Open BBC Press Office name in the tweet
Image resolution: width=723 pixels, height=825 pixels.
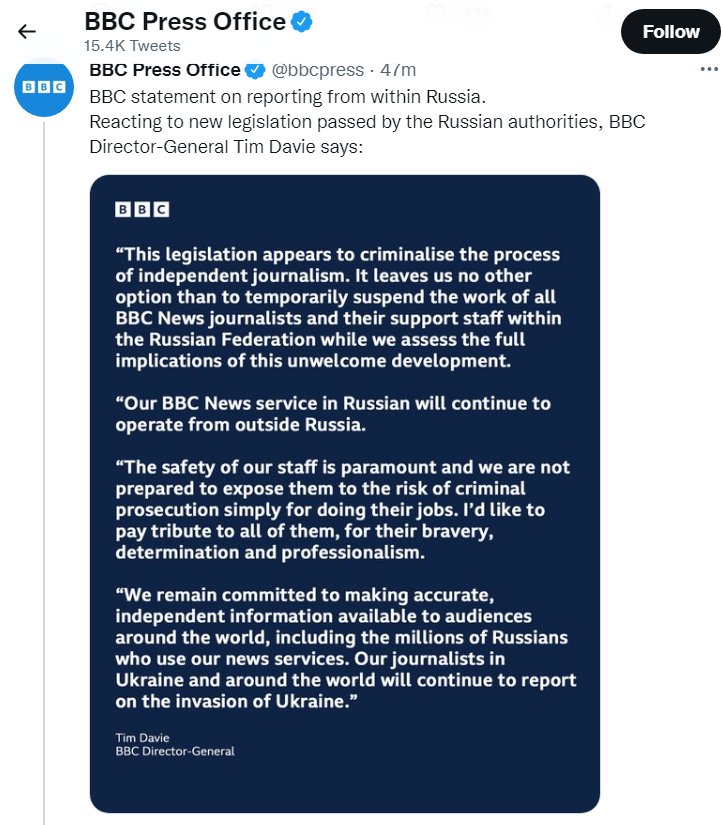point(164,70)
